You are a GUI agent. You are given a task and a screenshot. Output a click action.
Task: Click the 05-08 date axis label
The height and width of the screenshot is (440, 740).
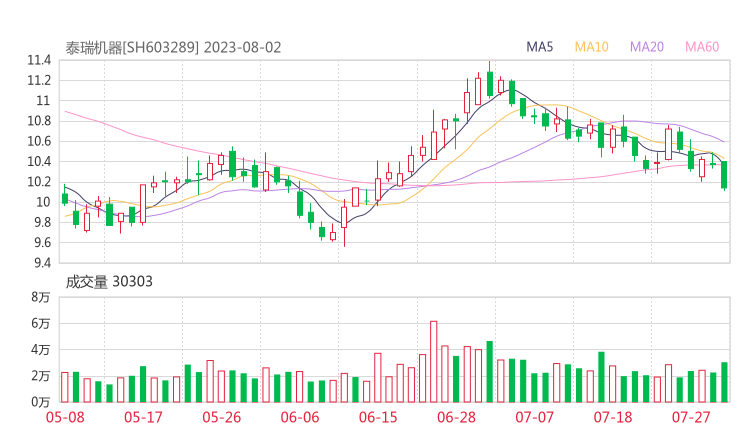65,417
